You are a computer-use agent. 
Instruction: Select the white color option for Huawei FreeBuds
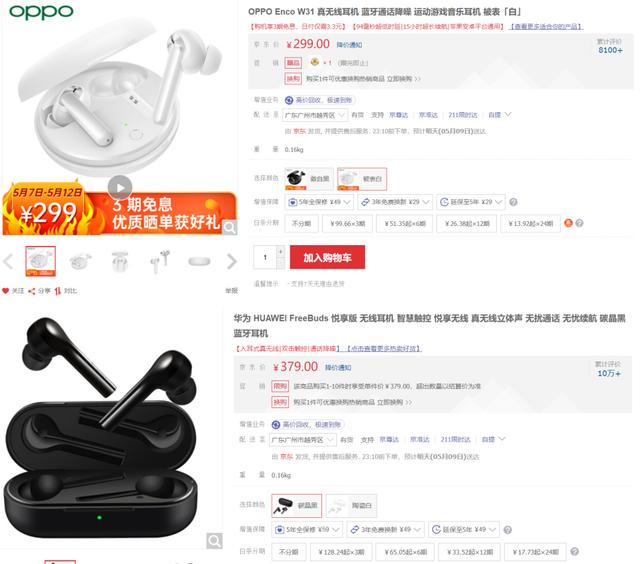[x=351, y=506]
